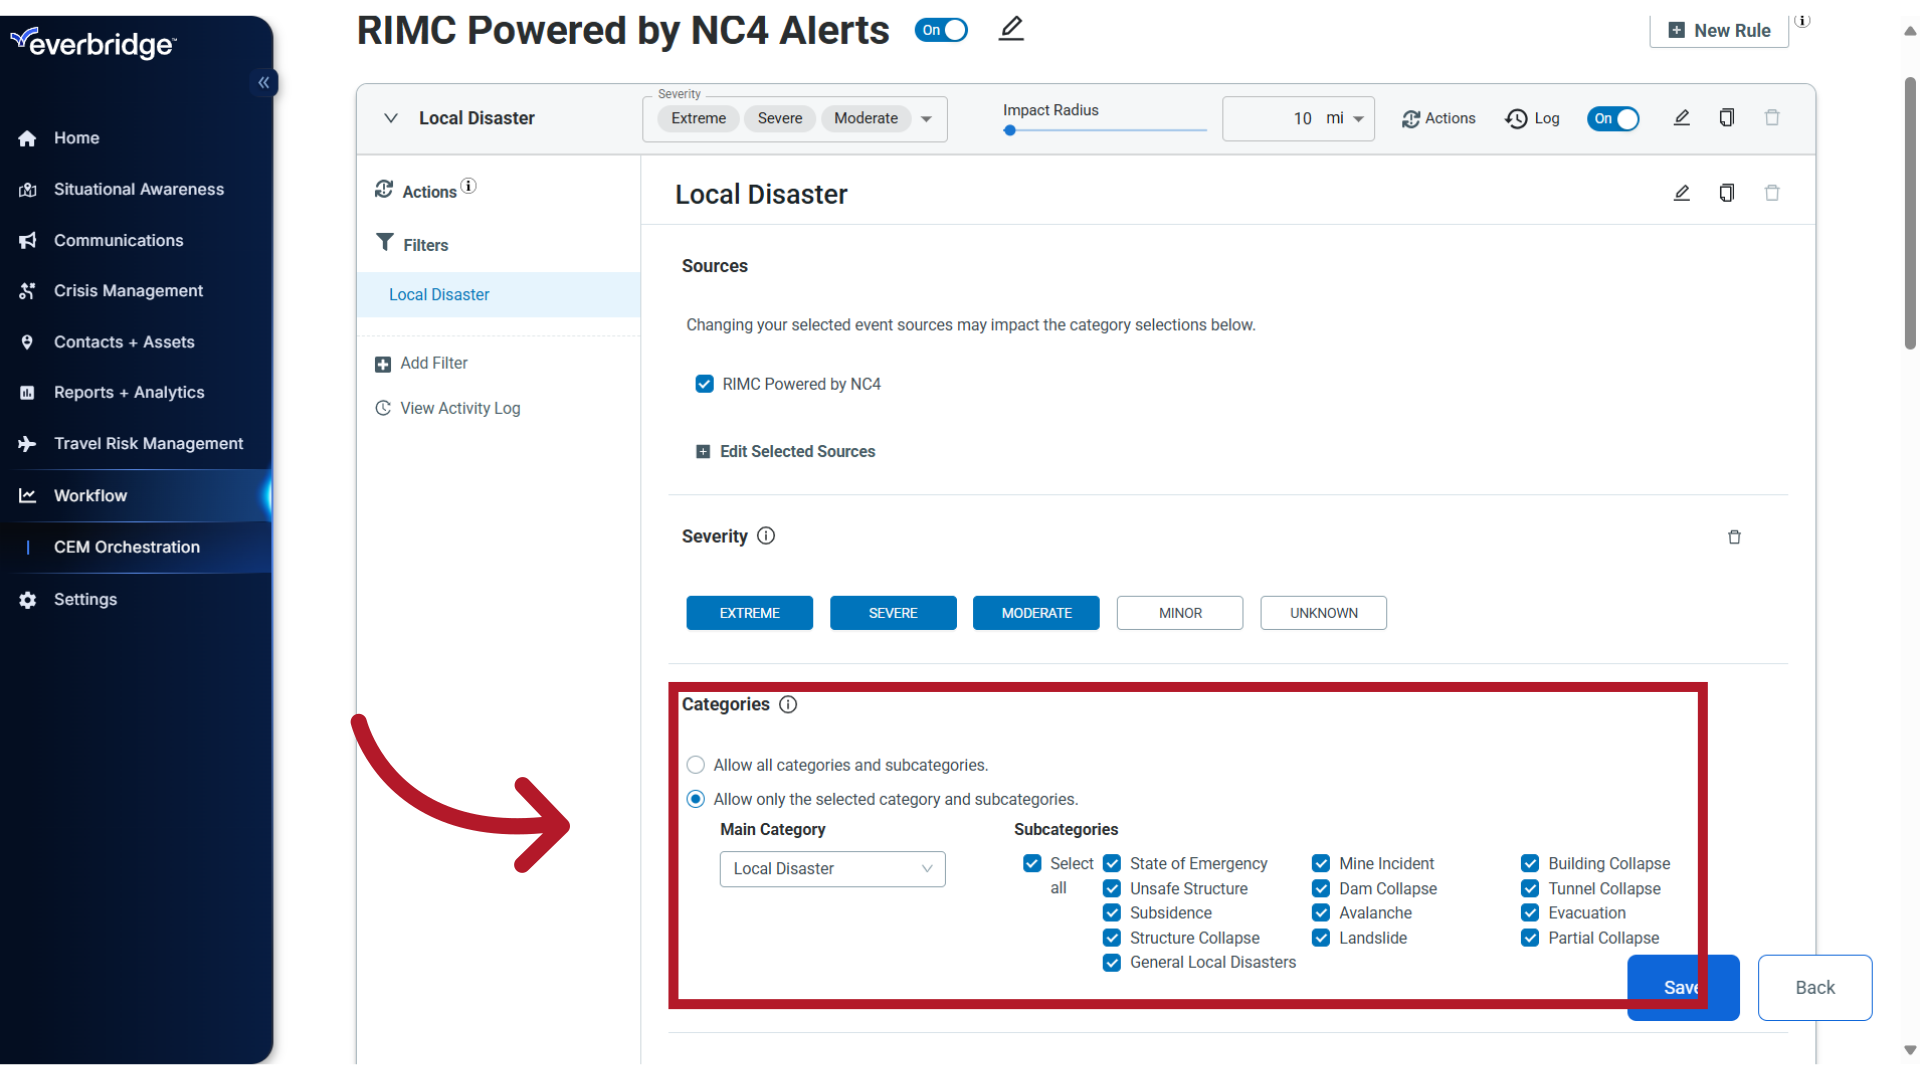Screen dimensions: 1920x1080
Task: Click the Communications megaphone icon
Action: click(x=27, y=240)
